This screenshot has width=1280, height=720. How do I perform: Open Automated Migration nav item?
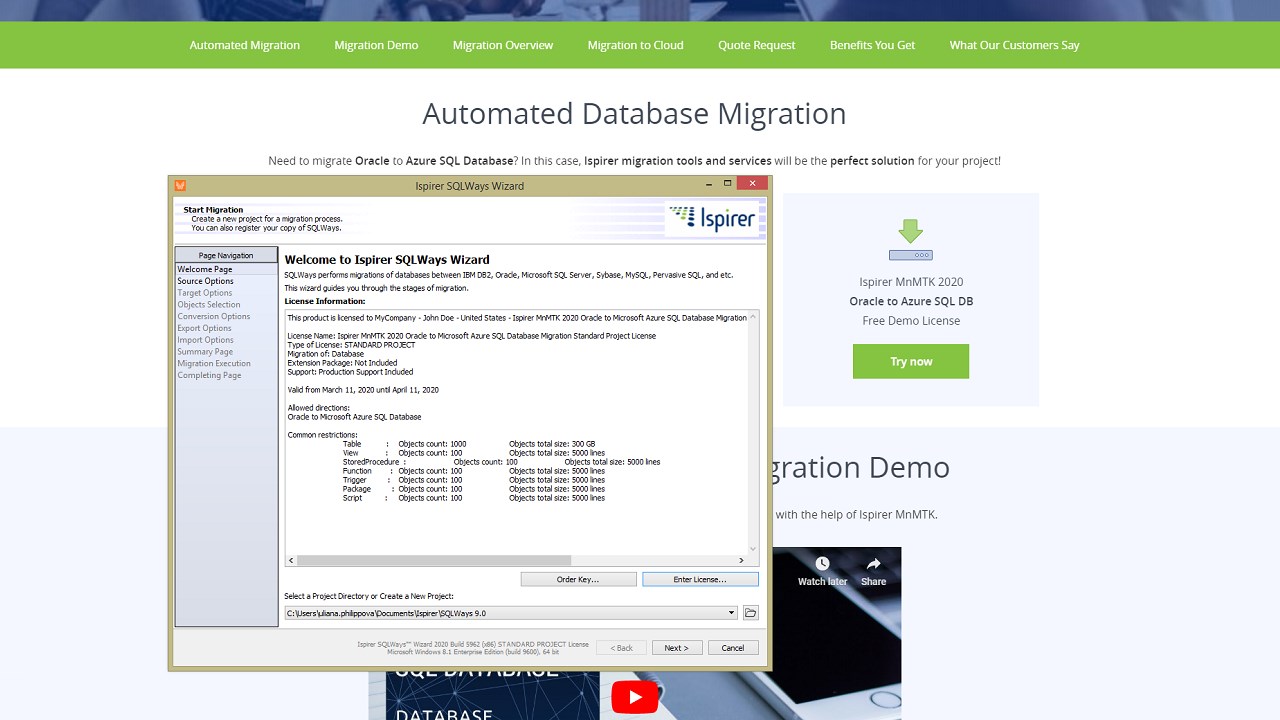tap(245, 45)
